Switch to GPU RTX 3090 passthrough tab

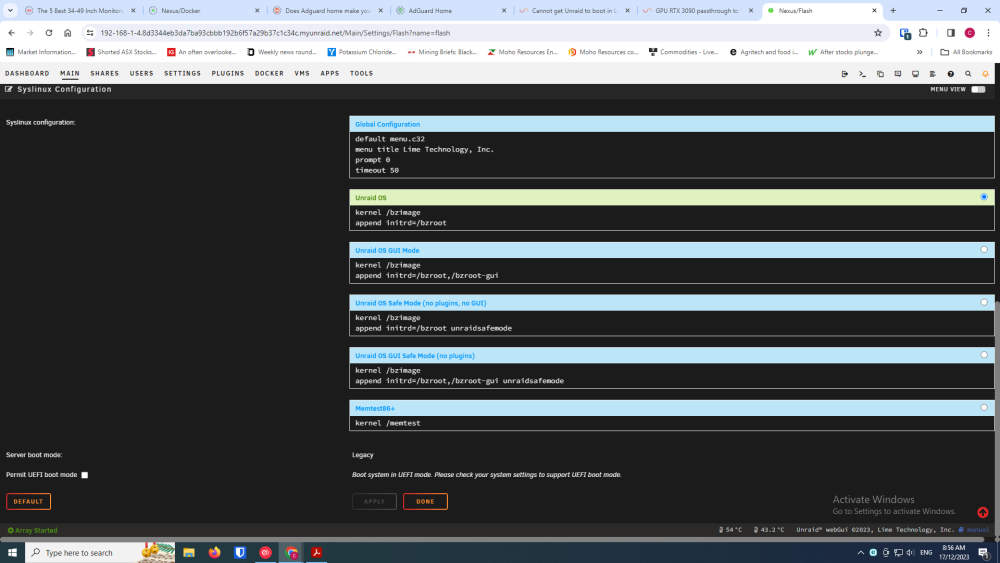[x=699, y=11]
